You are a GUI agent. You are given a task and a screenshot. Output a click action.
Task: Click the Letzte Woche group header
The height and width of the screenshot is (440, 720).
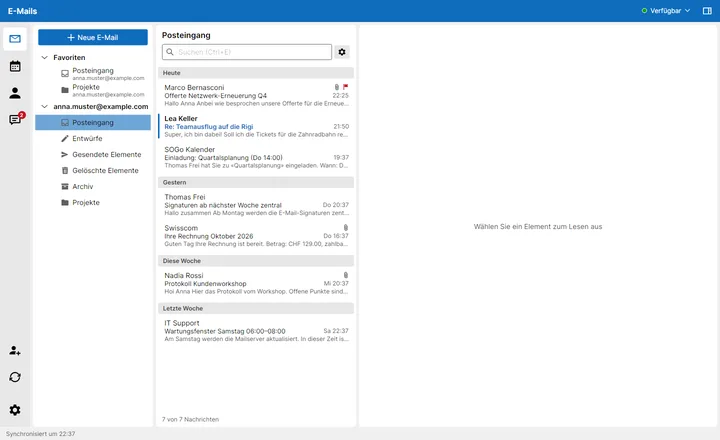tap(256, 308)
